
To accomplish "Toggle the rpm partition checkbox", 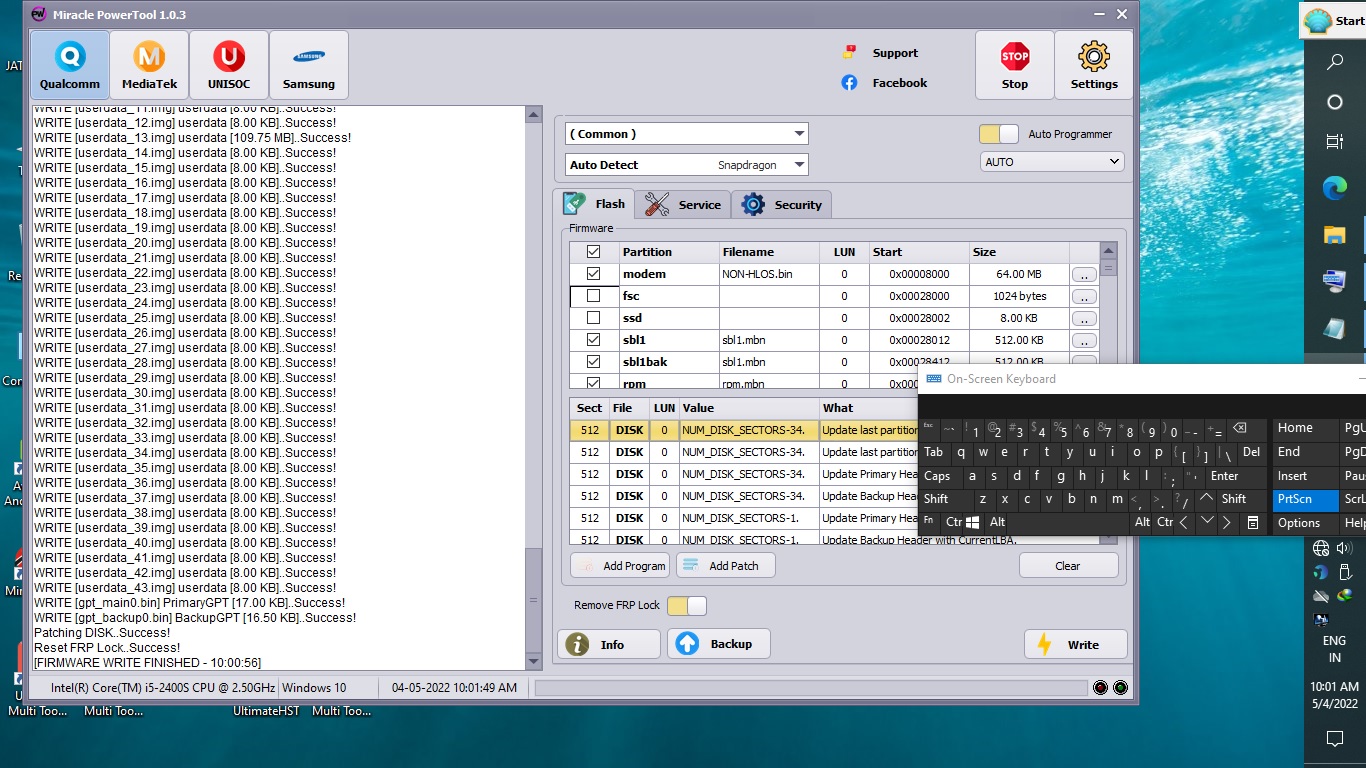I will coord(594,383).
